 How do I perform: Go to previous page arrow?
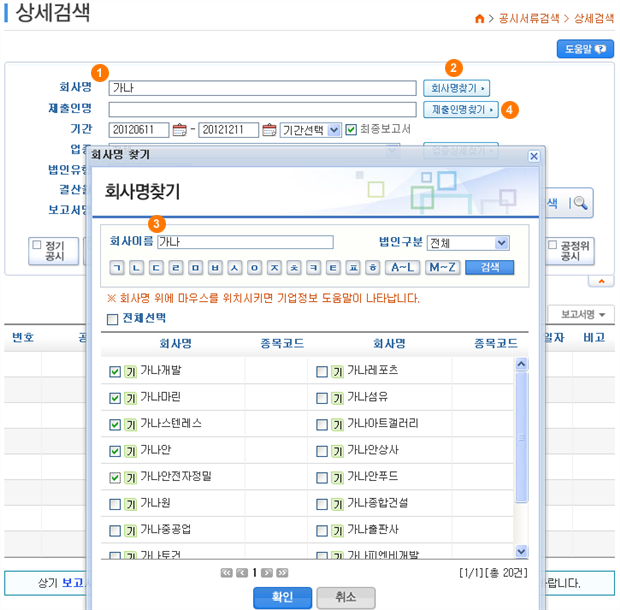(241, 573)
